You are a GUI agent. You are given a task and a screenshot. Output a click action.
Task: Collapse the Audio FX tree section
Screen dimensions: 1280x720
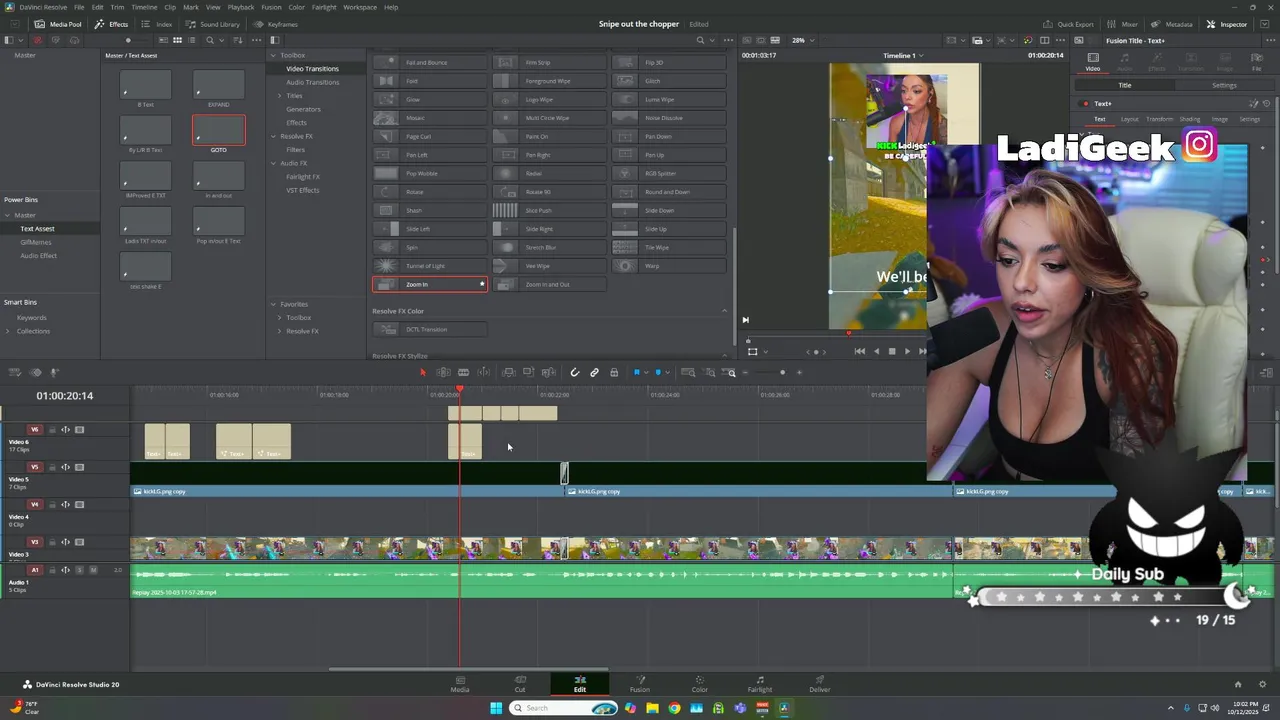273,163
